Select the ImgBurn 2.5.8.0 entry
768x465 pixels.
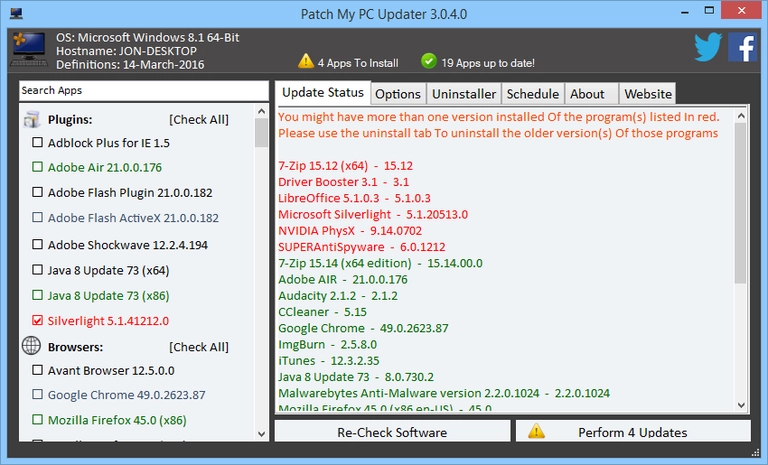tap(327, 344)
